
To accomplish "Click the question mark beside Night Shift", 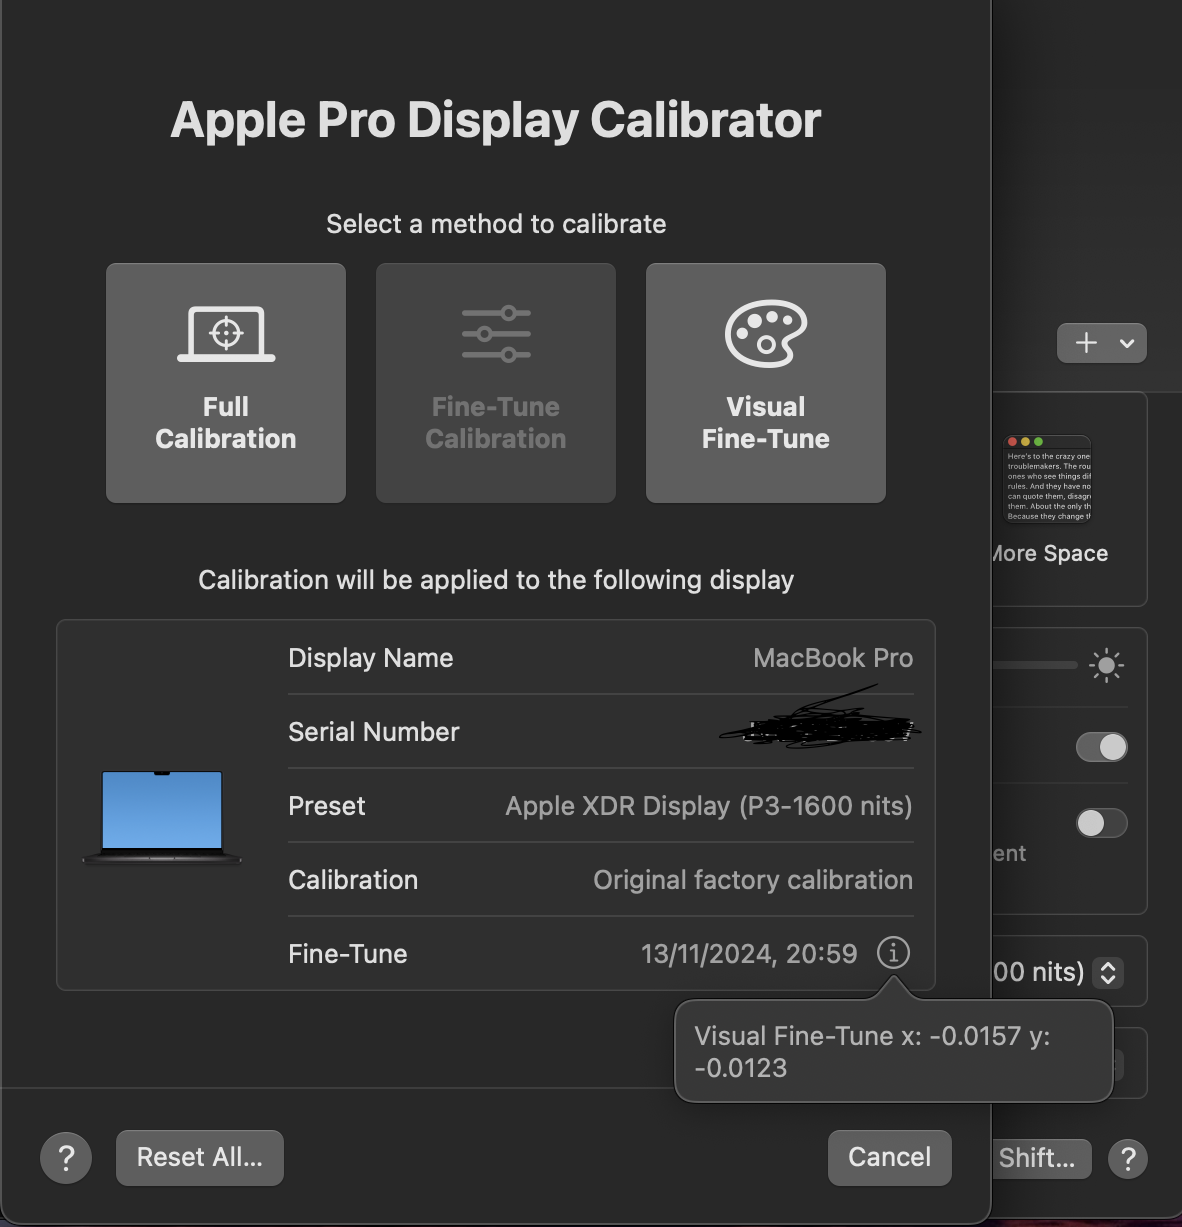I will pyautogui.click(x=1128, y=1158).
